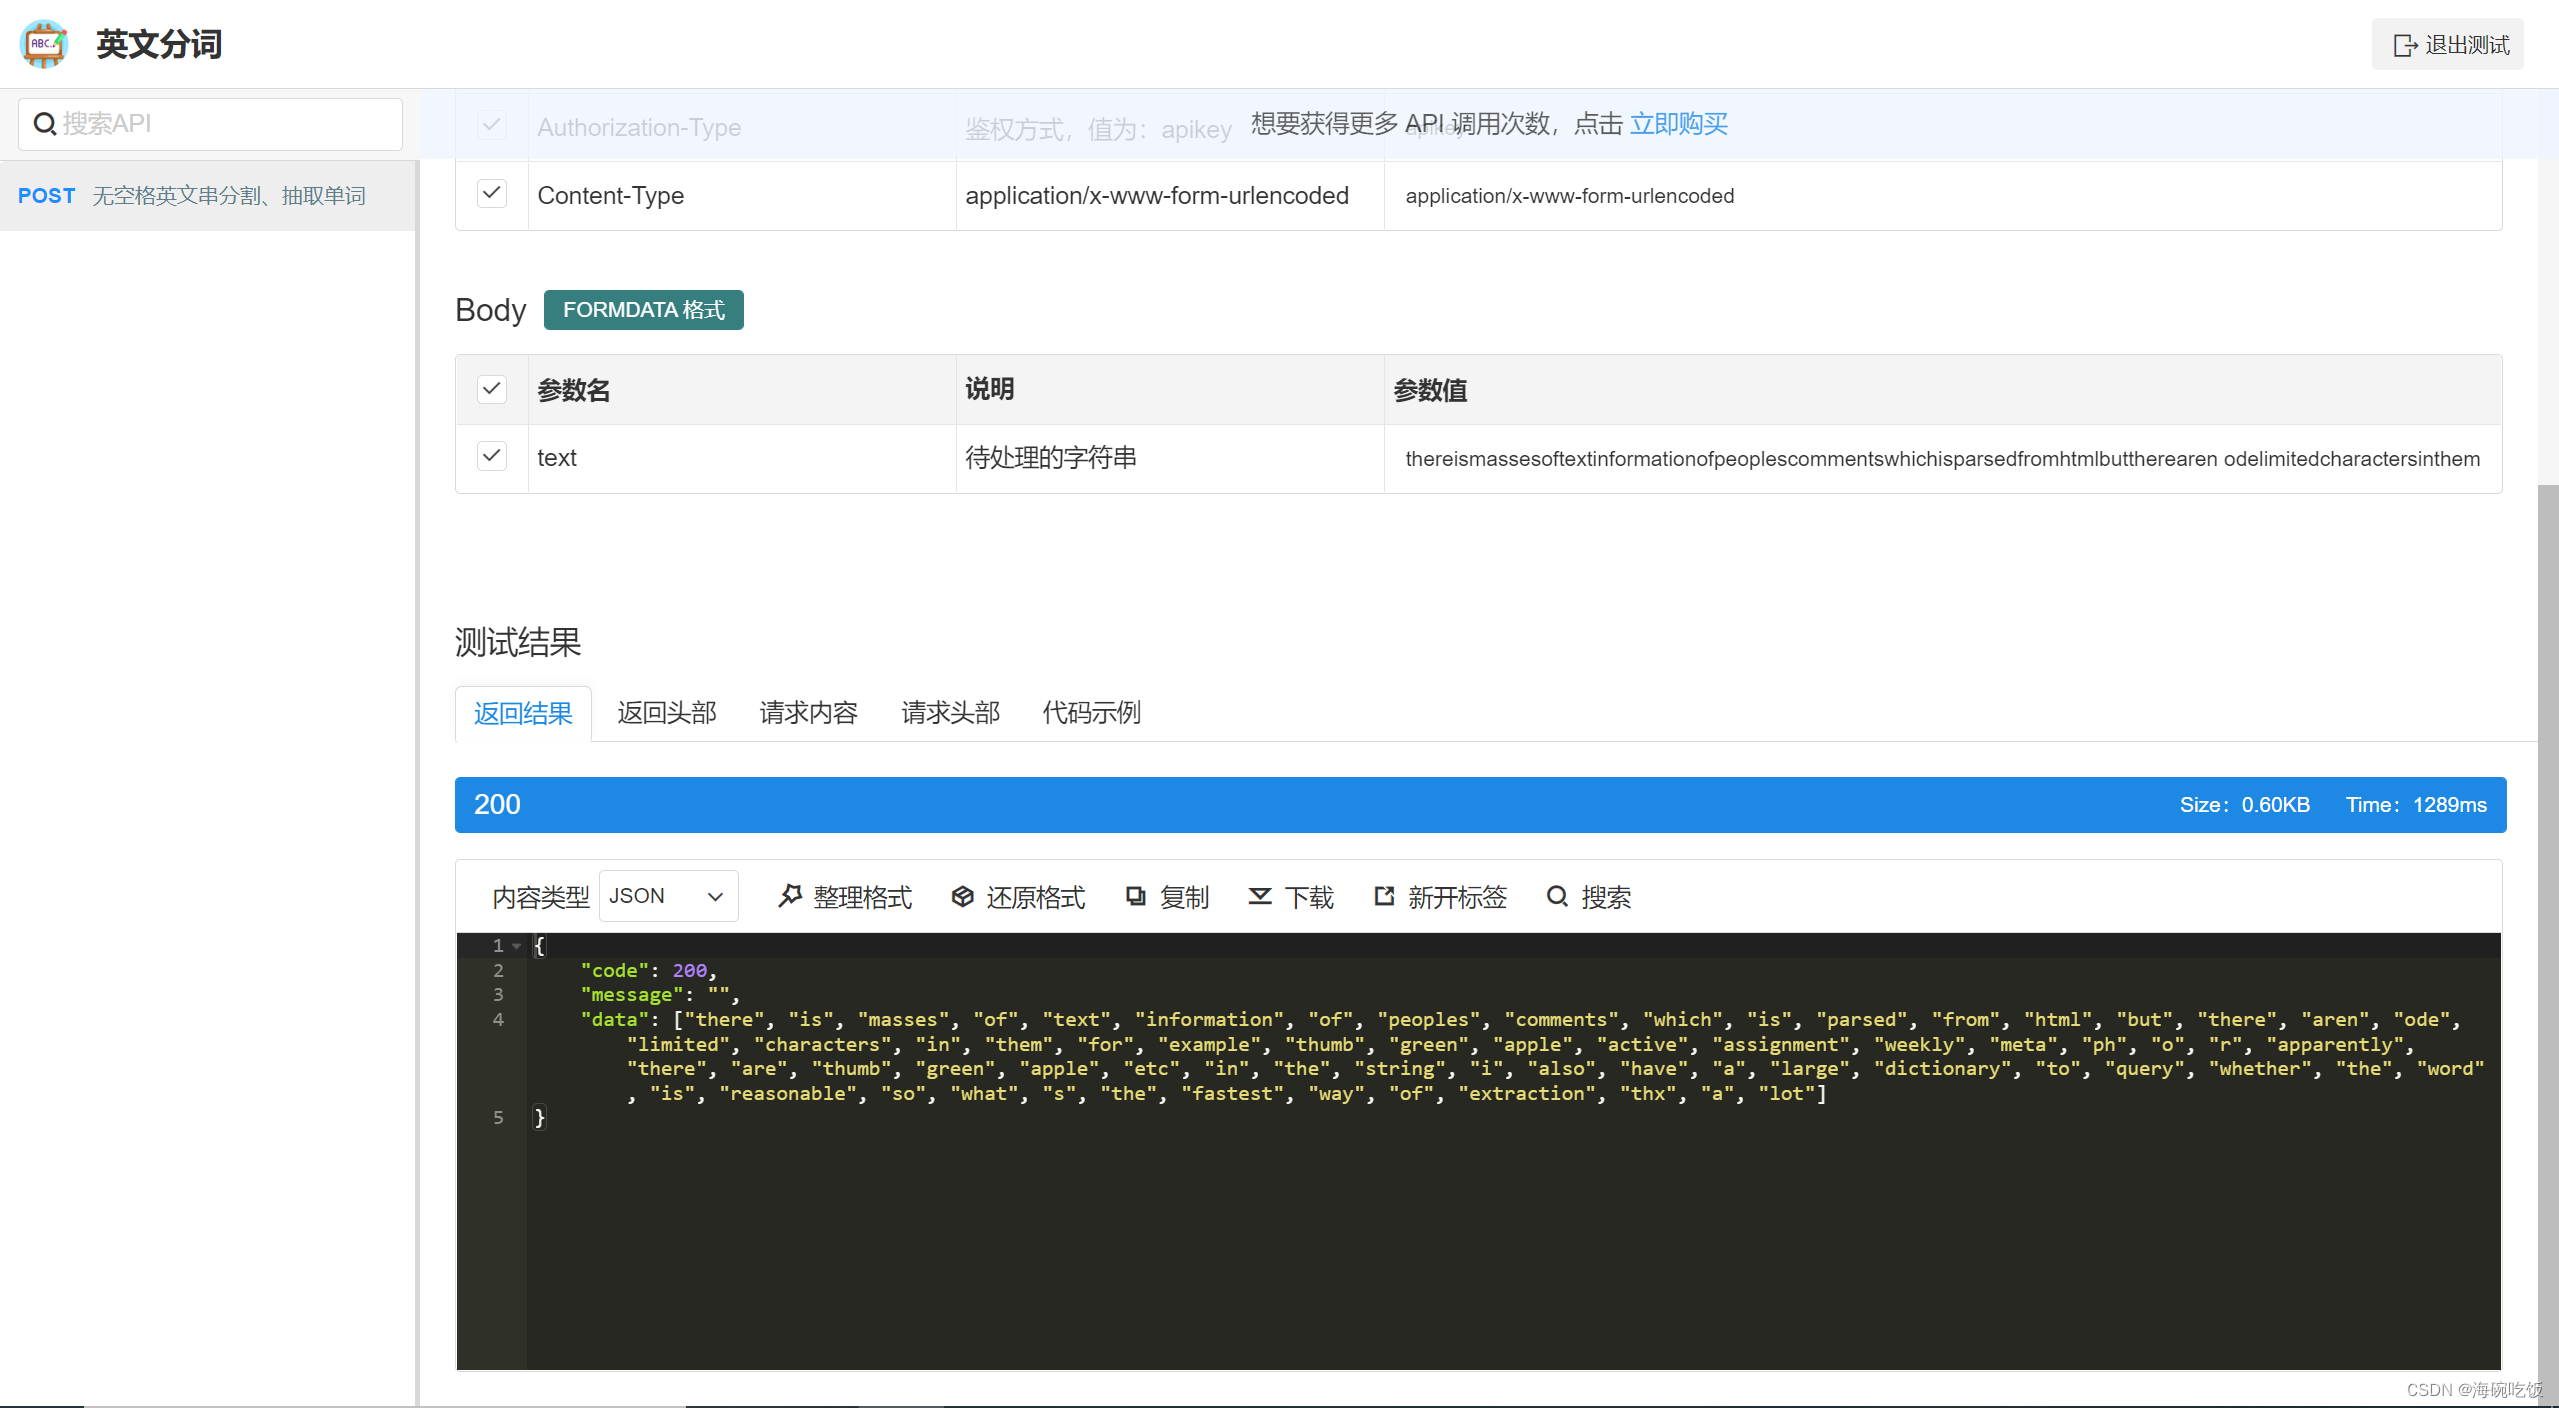Click the 整理格式 format icon
The height and width of the screenshot is (1408, 2559).
[x=791, y=896]
